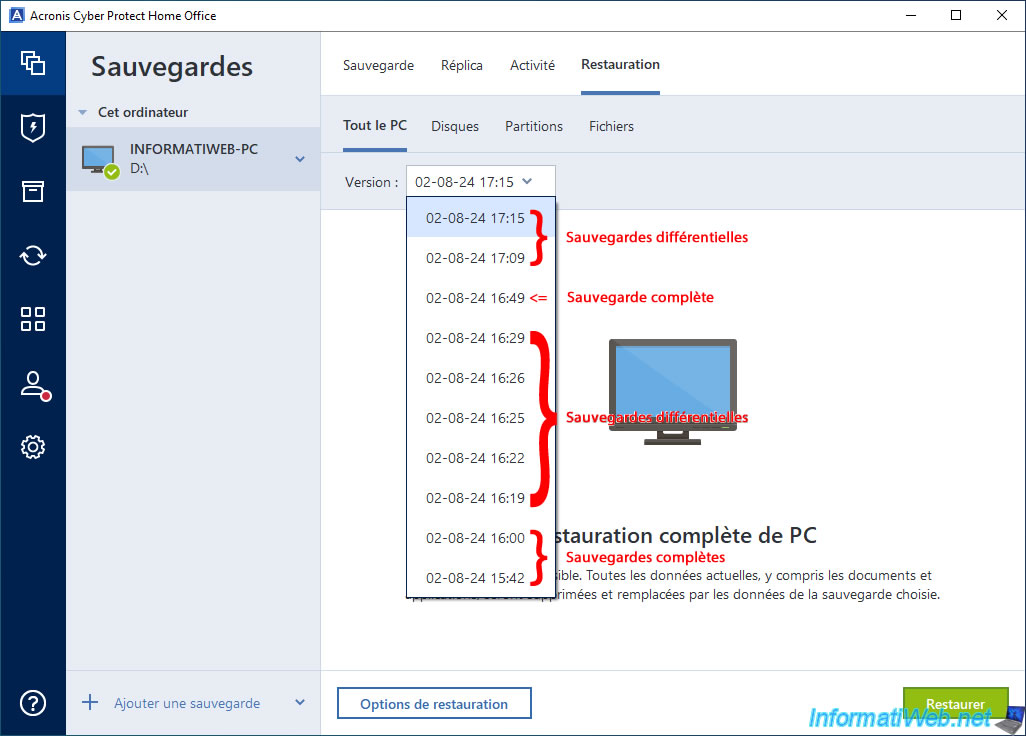Choose version 02-08-24 16:00
This screenshot has width=1026, height=736.
481,537
